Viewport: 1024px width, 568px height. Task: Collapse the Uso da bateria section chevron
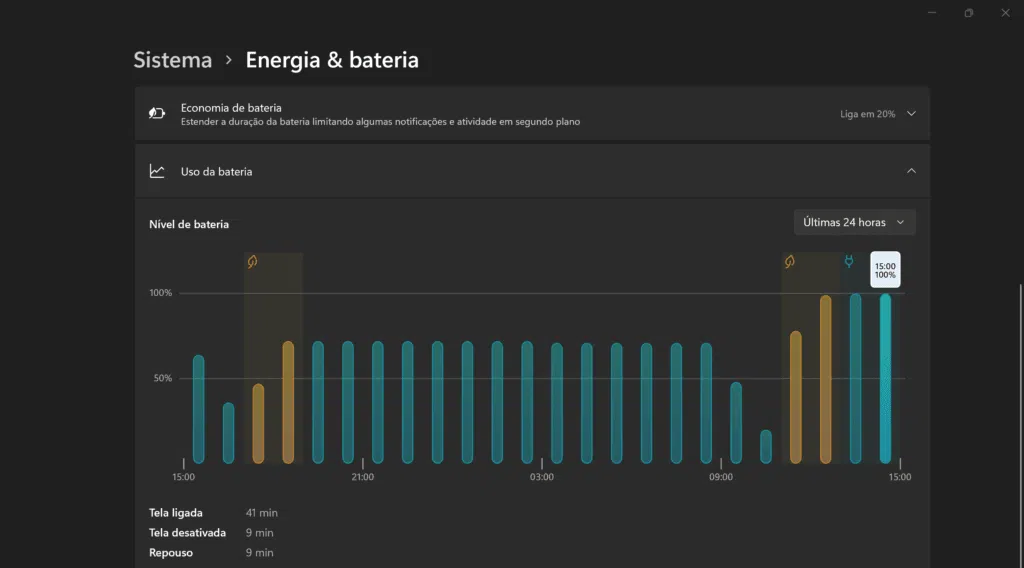click(911, 171)
